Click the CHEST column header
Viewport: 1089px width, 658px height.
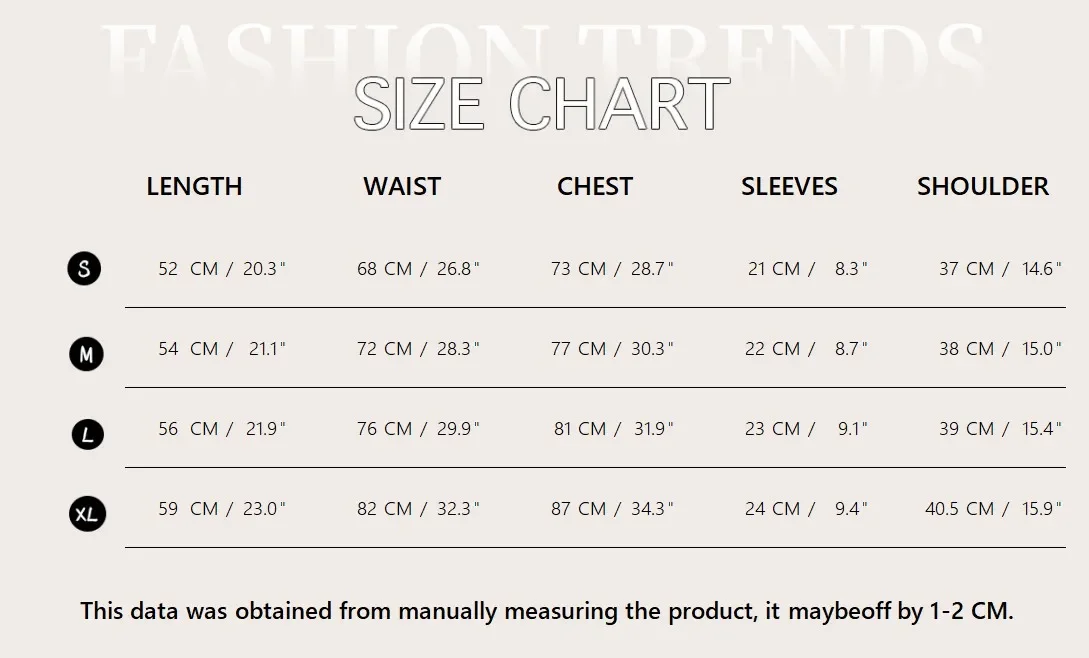point(595,186)
